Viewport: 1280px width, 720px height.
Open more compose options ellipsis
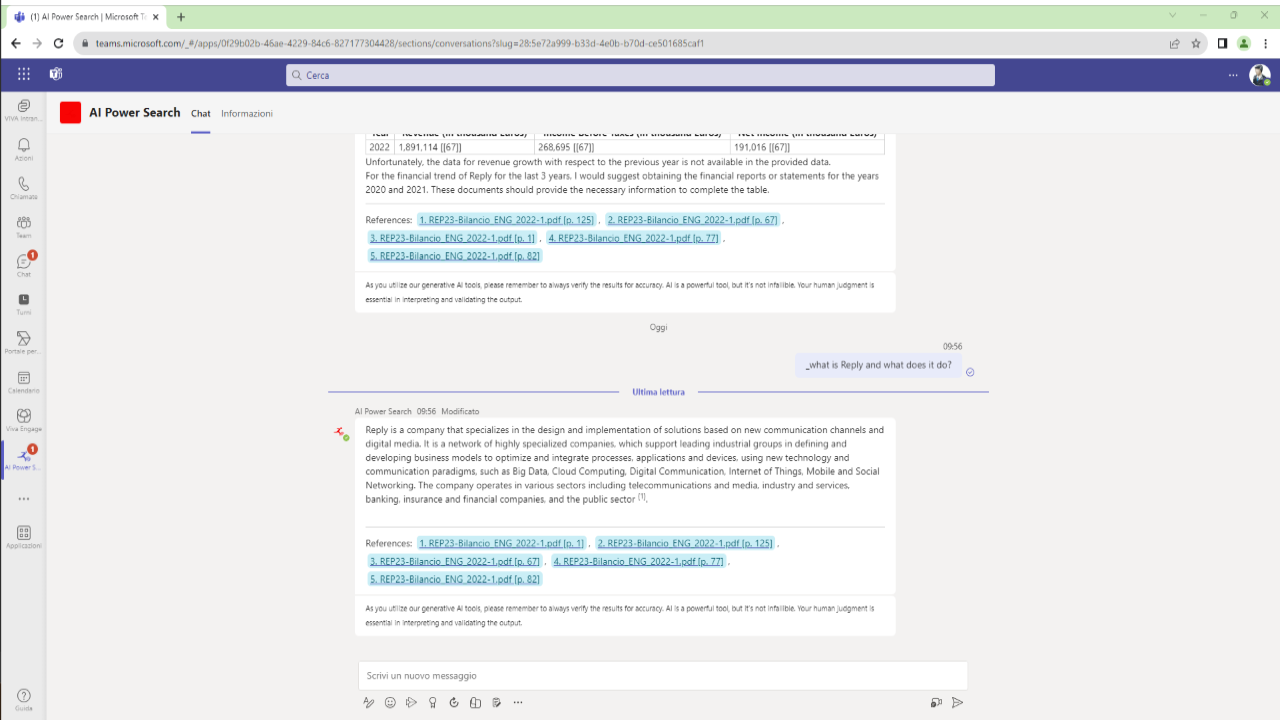(518, 702)
